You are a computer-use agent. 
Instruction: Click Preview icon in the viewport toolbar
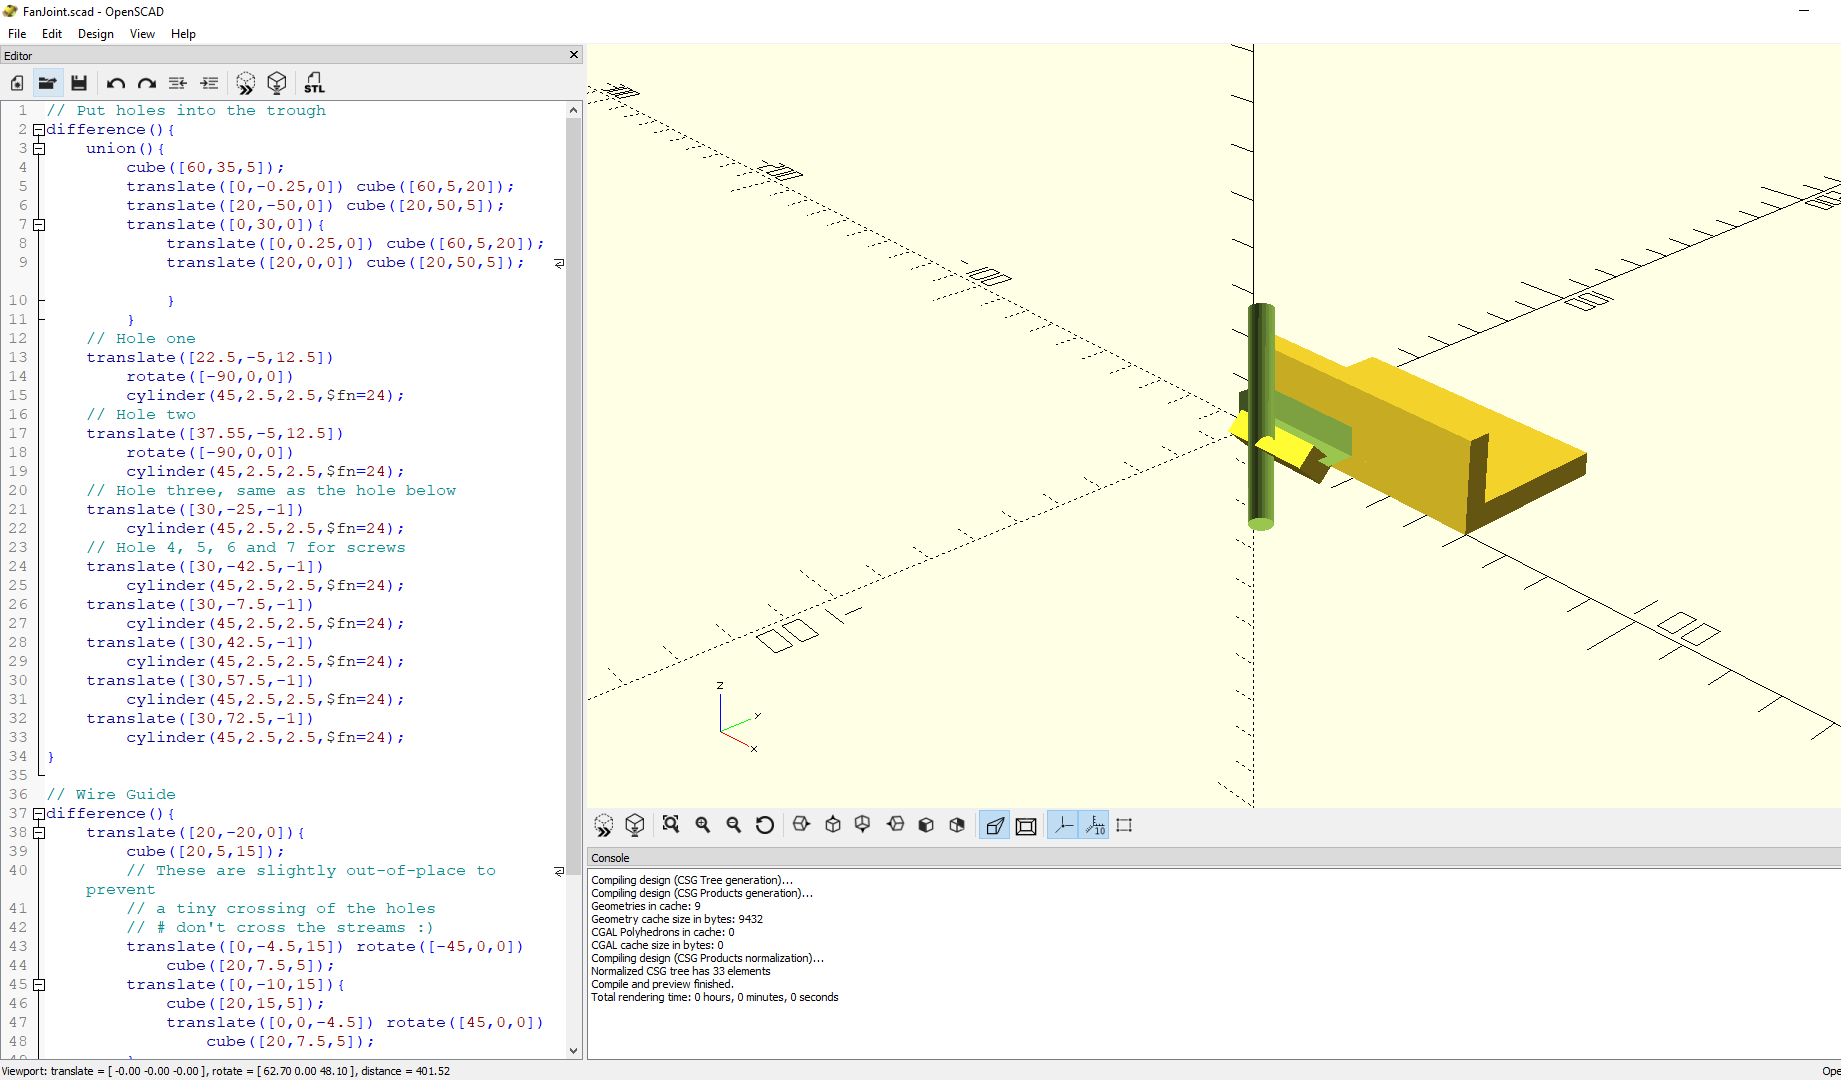coord(604,825)
